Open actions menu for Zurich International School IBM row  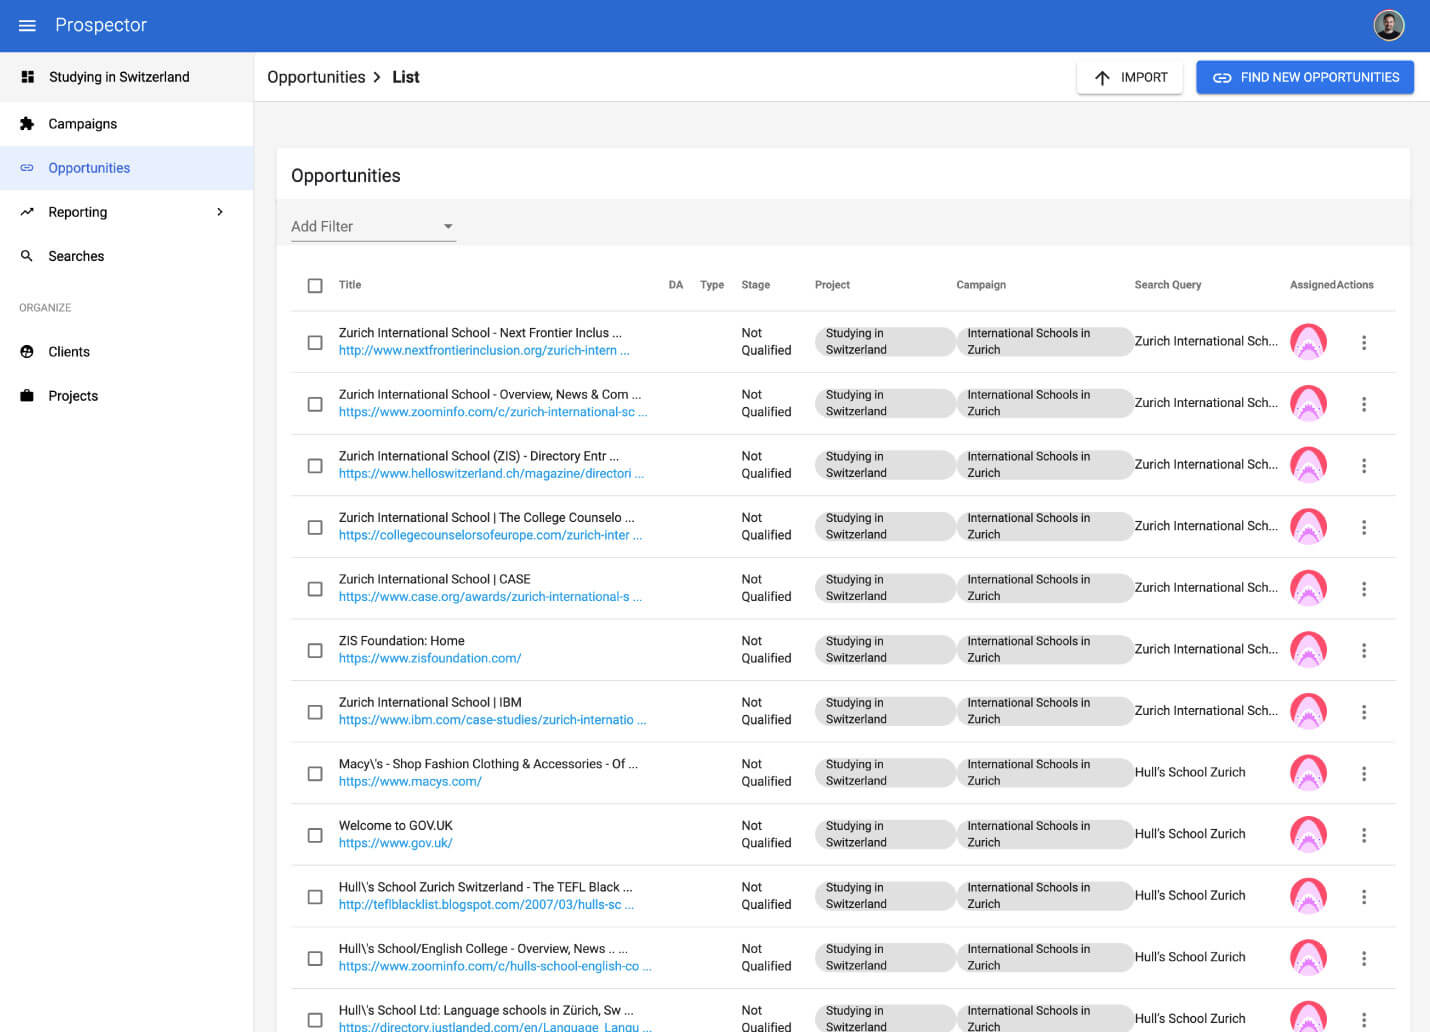(x=1363, y=712)
